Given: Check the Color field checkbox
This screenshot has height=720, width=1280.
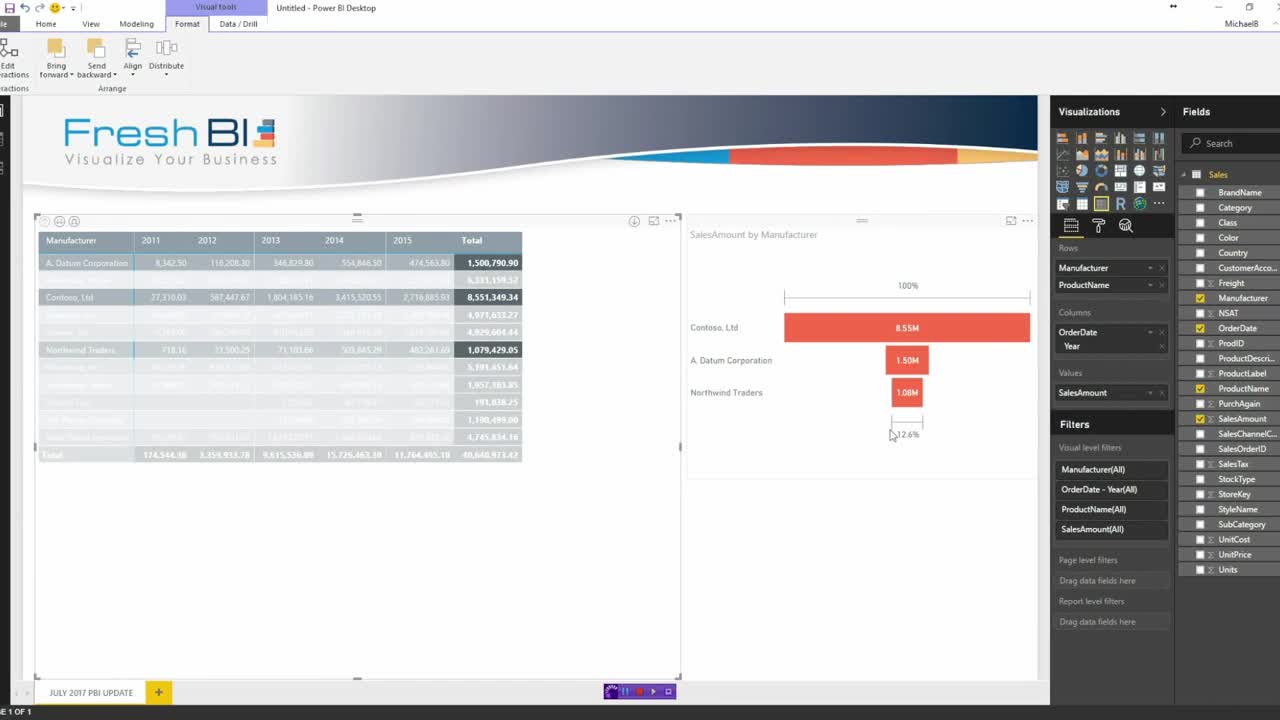Looking at the screenshot, I should click(1199, 237).
